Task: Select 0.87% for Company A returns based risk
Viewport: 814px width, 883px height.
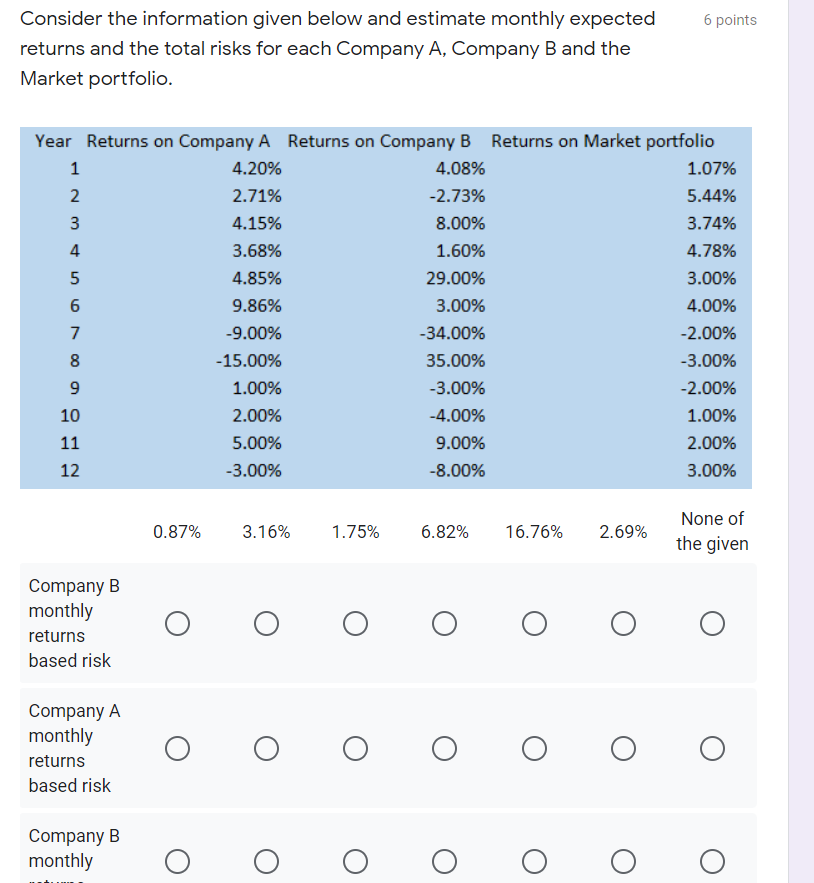Action: (x=177, y=748)
